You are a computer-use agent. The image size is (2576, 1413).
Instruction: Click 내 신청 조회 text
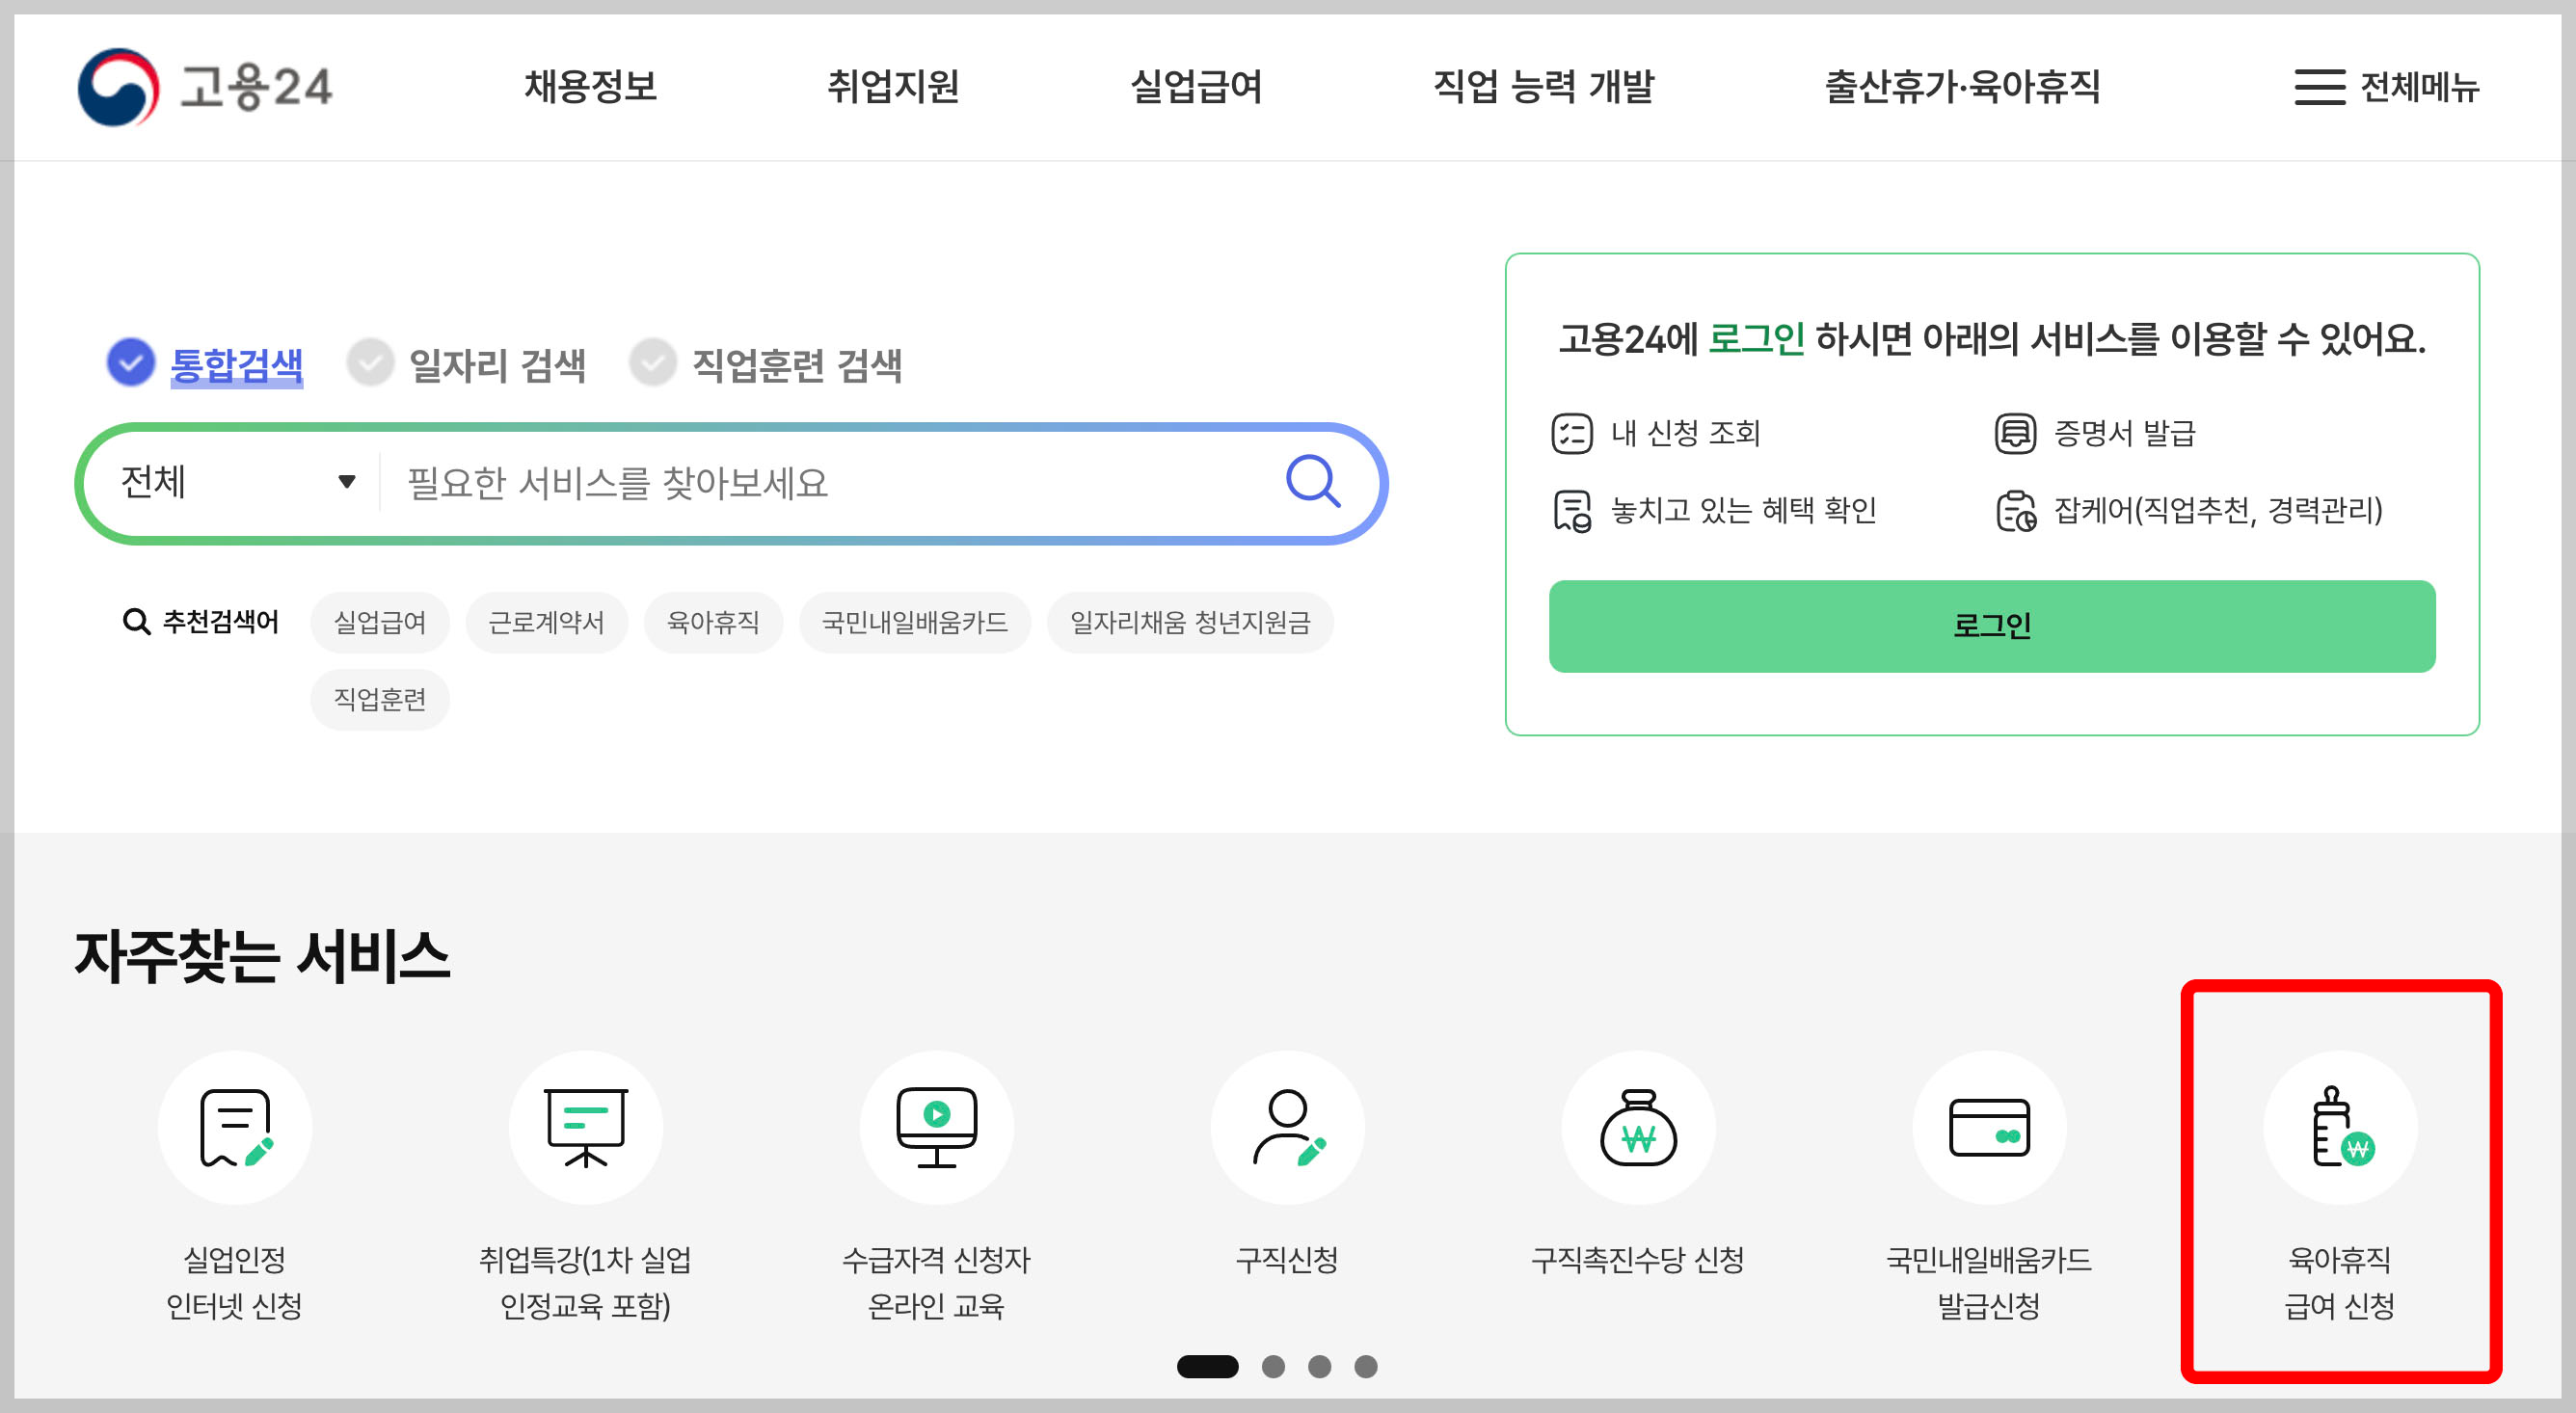click(1685, 433)
